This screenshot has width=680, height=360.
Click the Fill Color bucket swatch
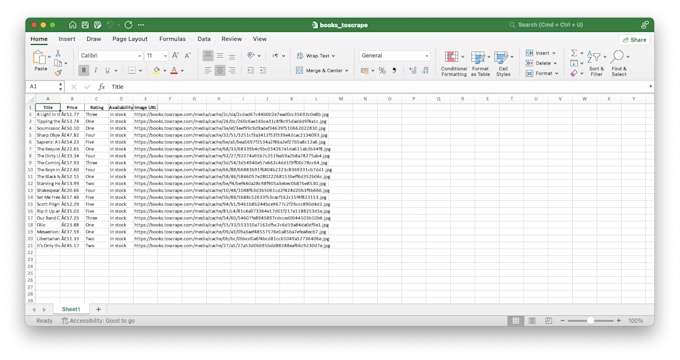[157, 70]
